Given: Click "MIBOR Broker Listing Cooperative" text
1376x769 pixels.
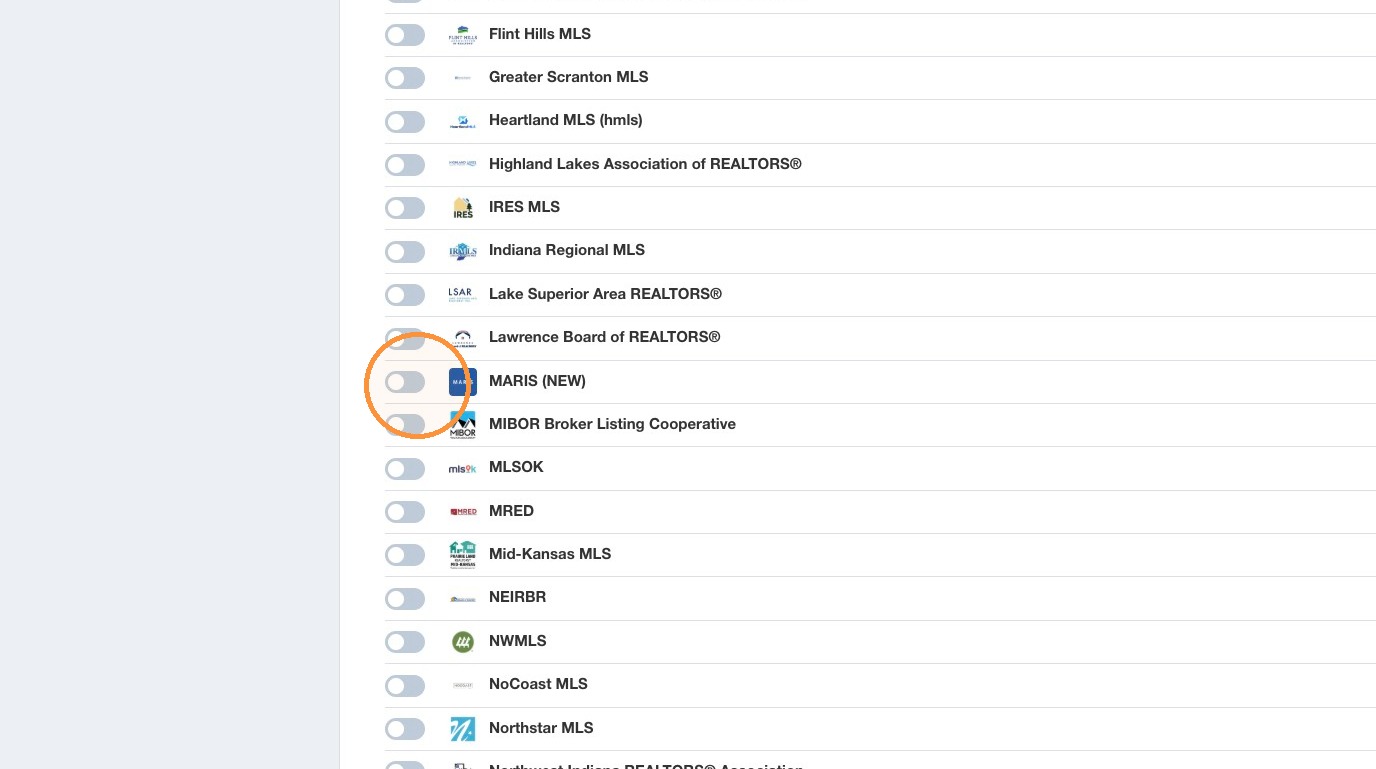Looking at the screenshot, I should [612, 424].
